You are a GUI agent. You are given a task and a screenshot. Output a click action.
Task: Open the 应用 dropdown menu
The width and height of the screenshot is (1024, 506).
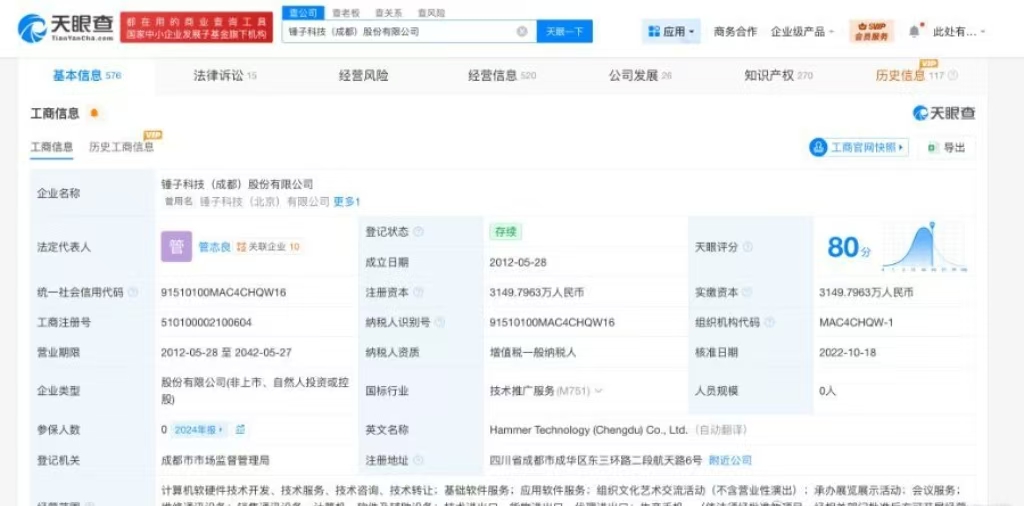(x=671, y=32)
